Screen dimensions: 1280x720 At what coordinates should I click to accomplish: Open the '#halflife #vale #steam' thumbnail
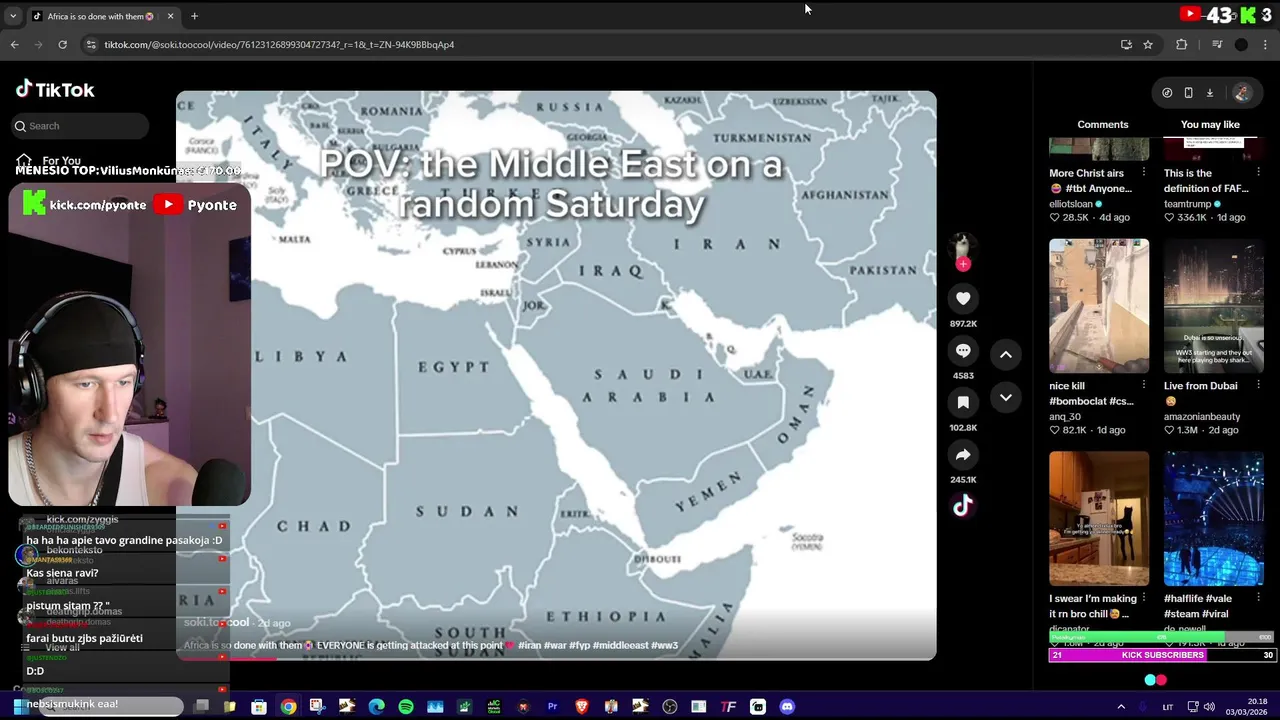(1214, 518)
